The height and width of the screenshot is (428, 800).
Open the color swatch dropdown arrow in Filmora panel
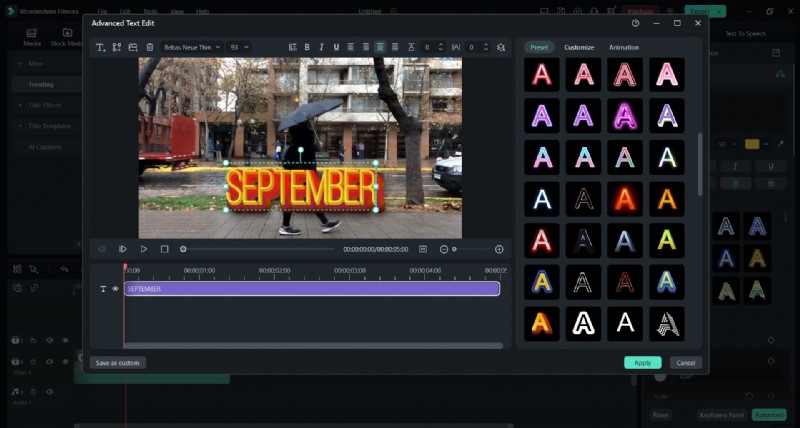click(x=766, y=144)
